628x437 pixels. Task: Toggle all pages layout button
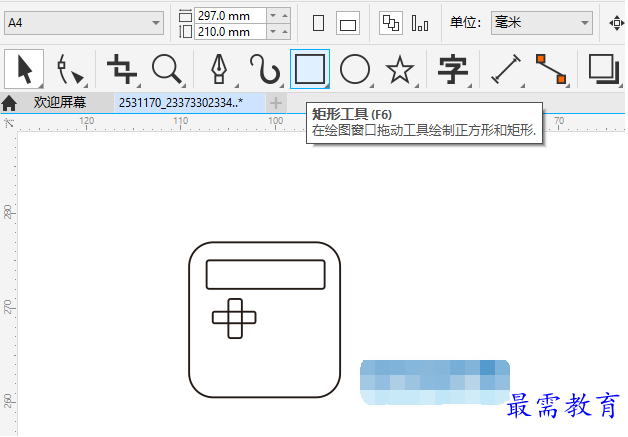tap(391, 23)
